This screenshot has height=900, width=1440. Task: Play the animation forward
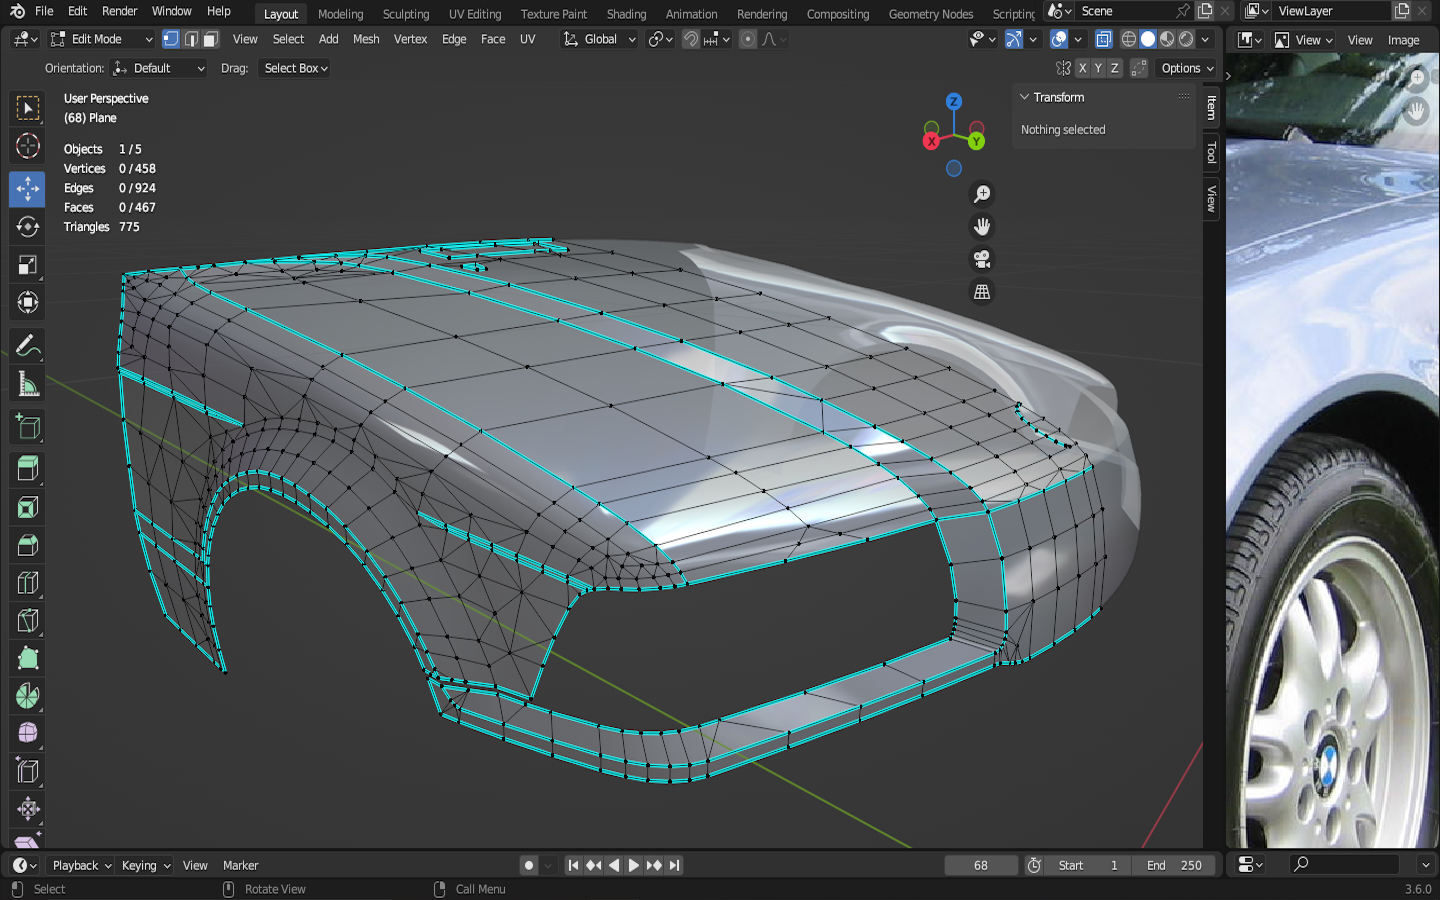coord(634,865)
